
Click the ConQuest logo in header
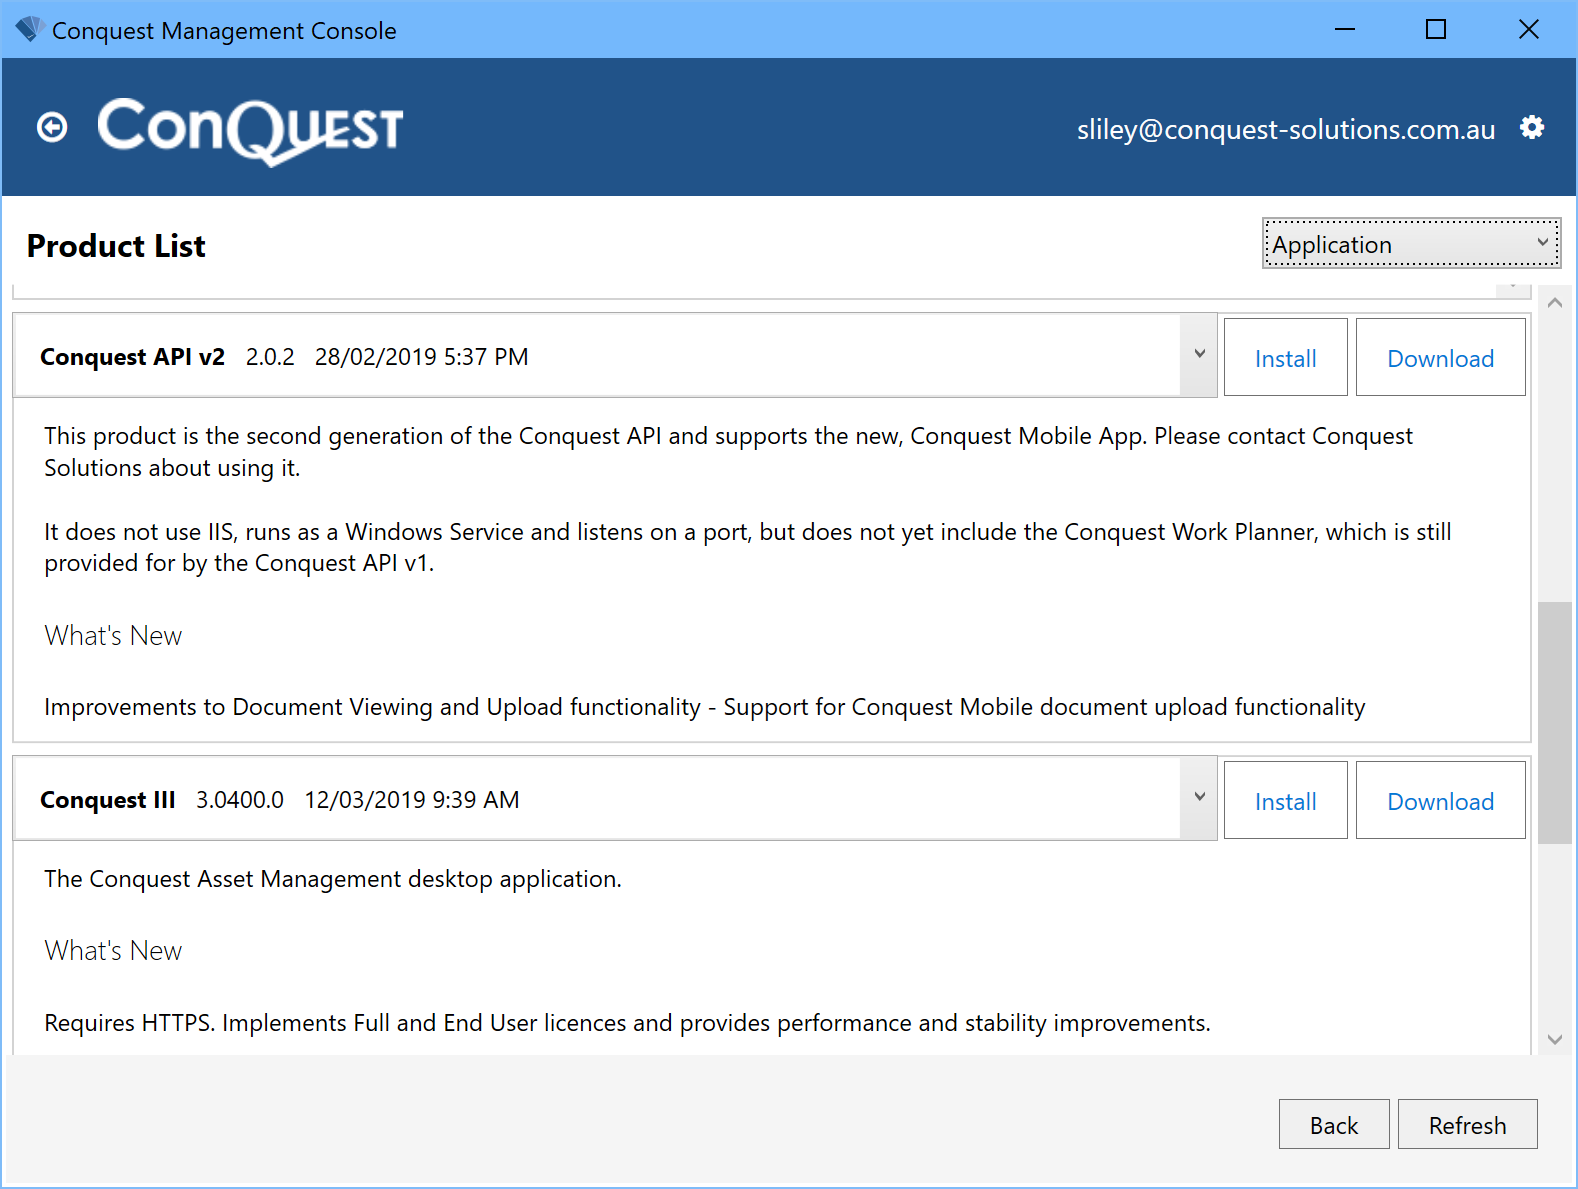[x=250, y=131]
